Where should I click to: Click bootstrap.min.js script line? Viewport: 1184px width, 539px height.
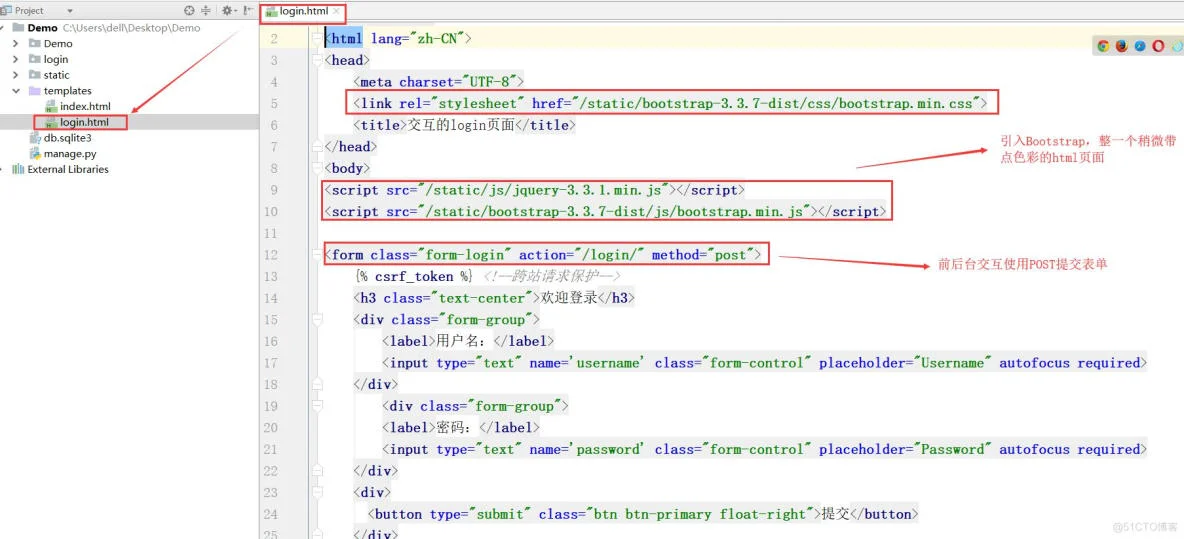pos(606,211)
